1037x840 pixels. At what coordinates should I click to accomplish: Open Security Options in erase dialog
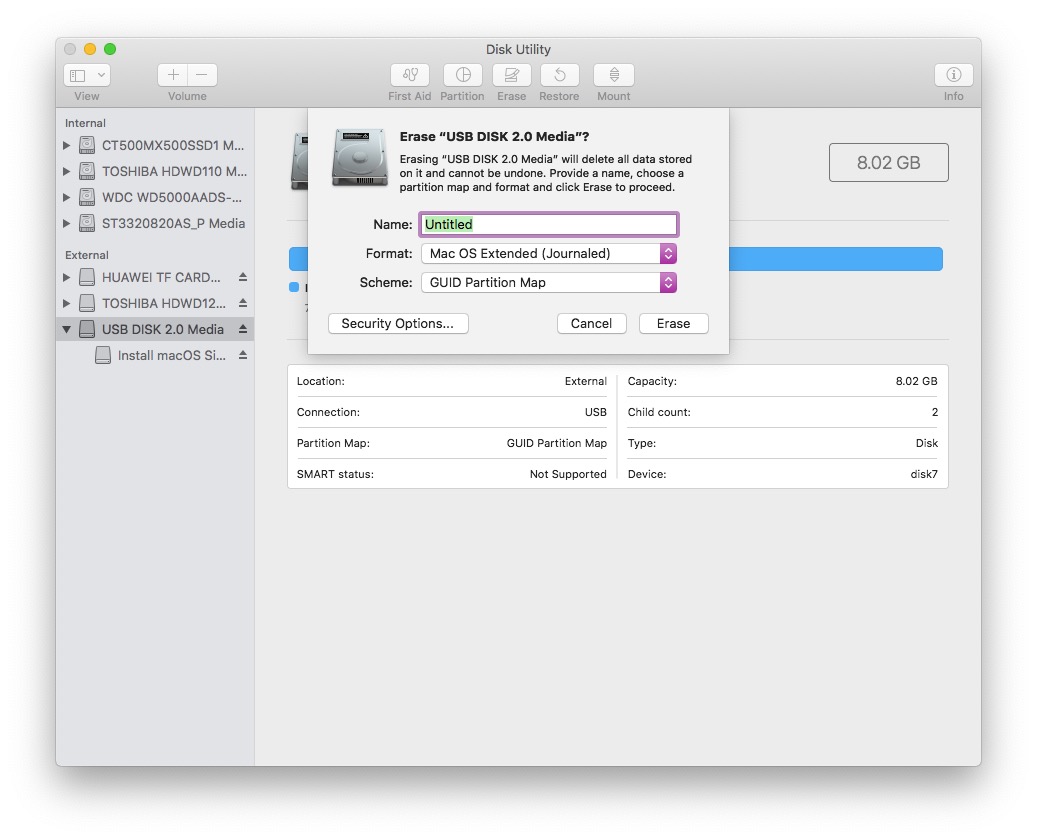pyautogui.click(x=398, y=323)
